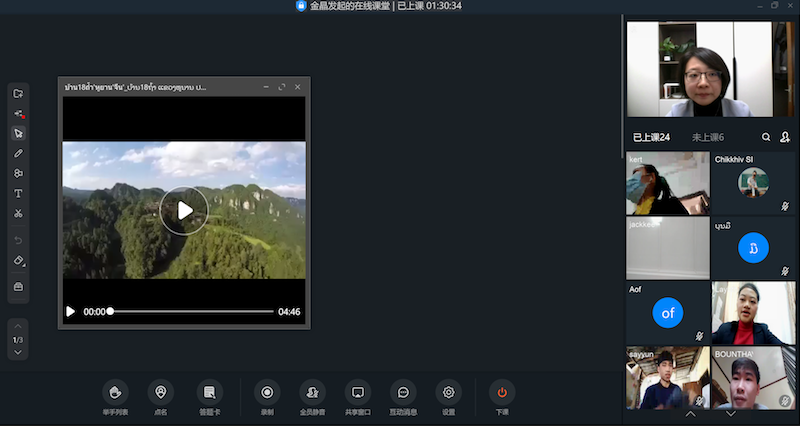800x426 pixels.
Task: Close the video player window
Action: tap(297, 87)
